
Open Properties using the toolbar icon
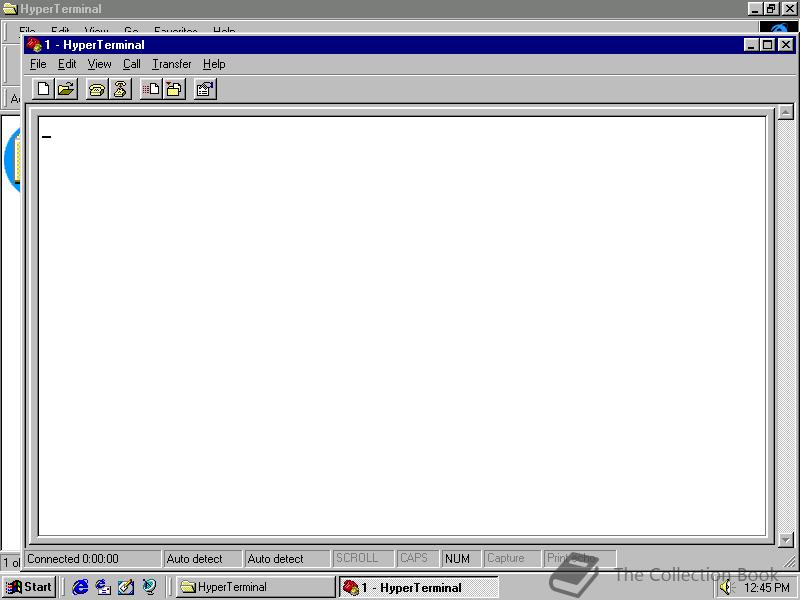coord(205,89)
